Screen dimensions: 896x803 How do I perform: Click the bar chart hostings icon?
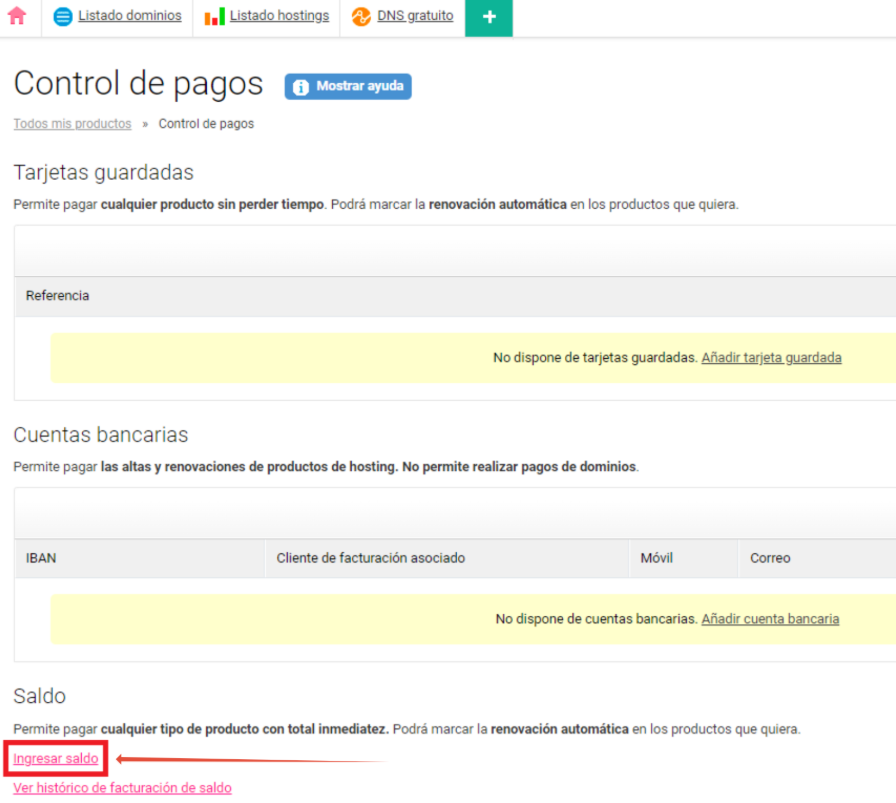(214, 17)
